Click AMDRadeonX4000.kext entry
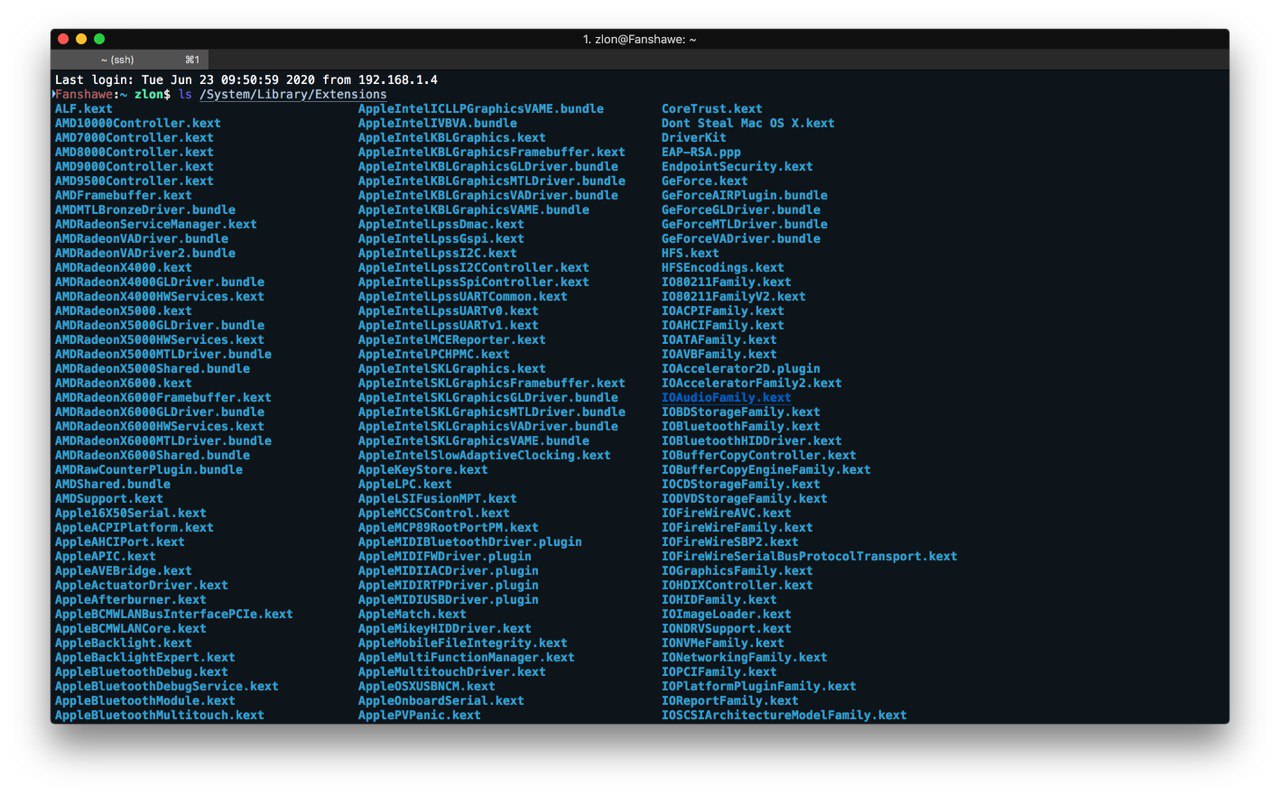 [123, 268]
